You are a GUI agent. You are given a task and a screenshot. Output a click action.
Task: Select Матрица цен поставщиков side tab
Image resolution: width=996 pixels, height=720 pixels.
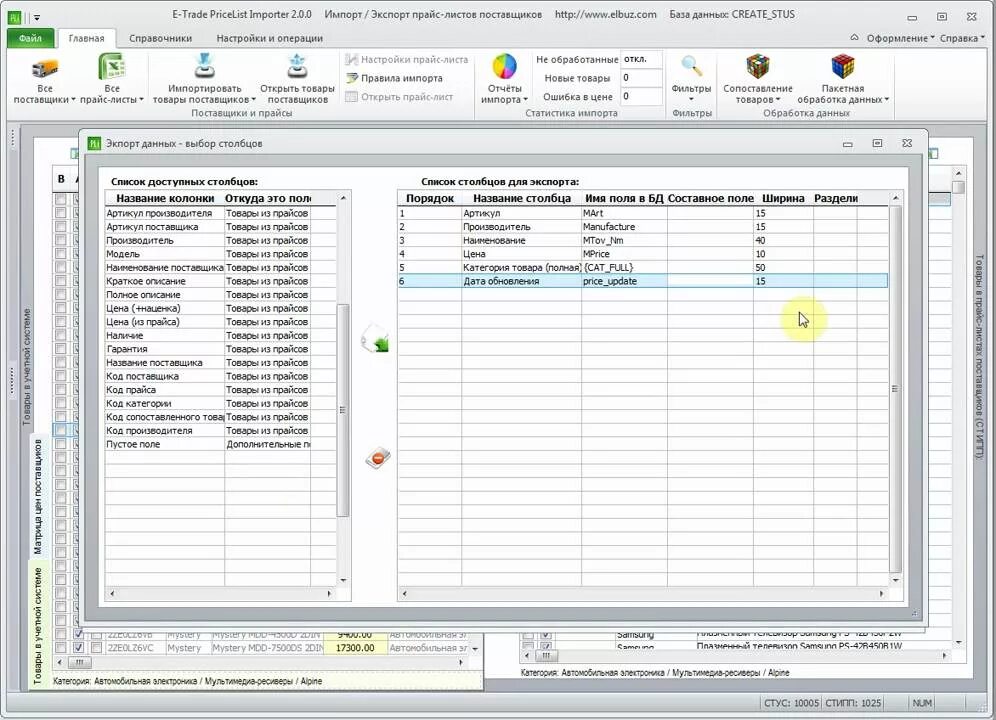coord(37,496)
